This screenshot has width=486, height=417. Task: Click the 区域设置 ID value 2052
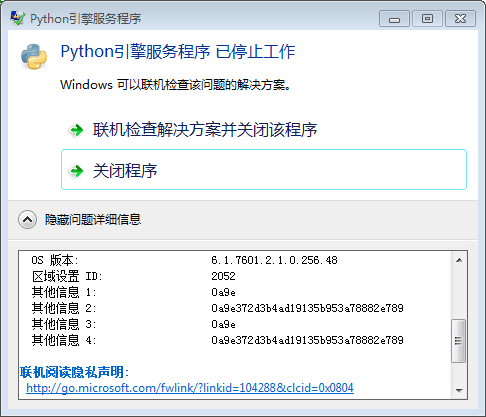point(223,276)
